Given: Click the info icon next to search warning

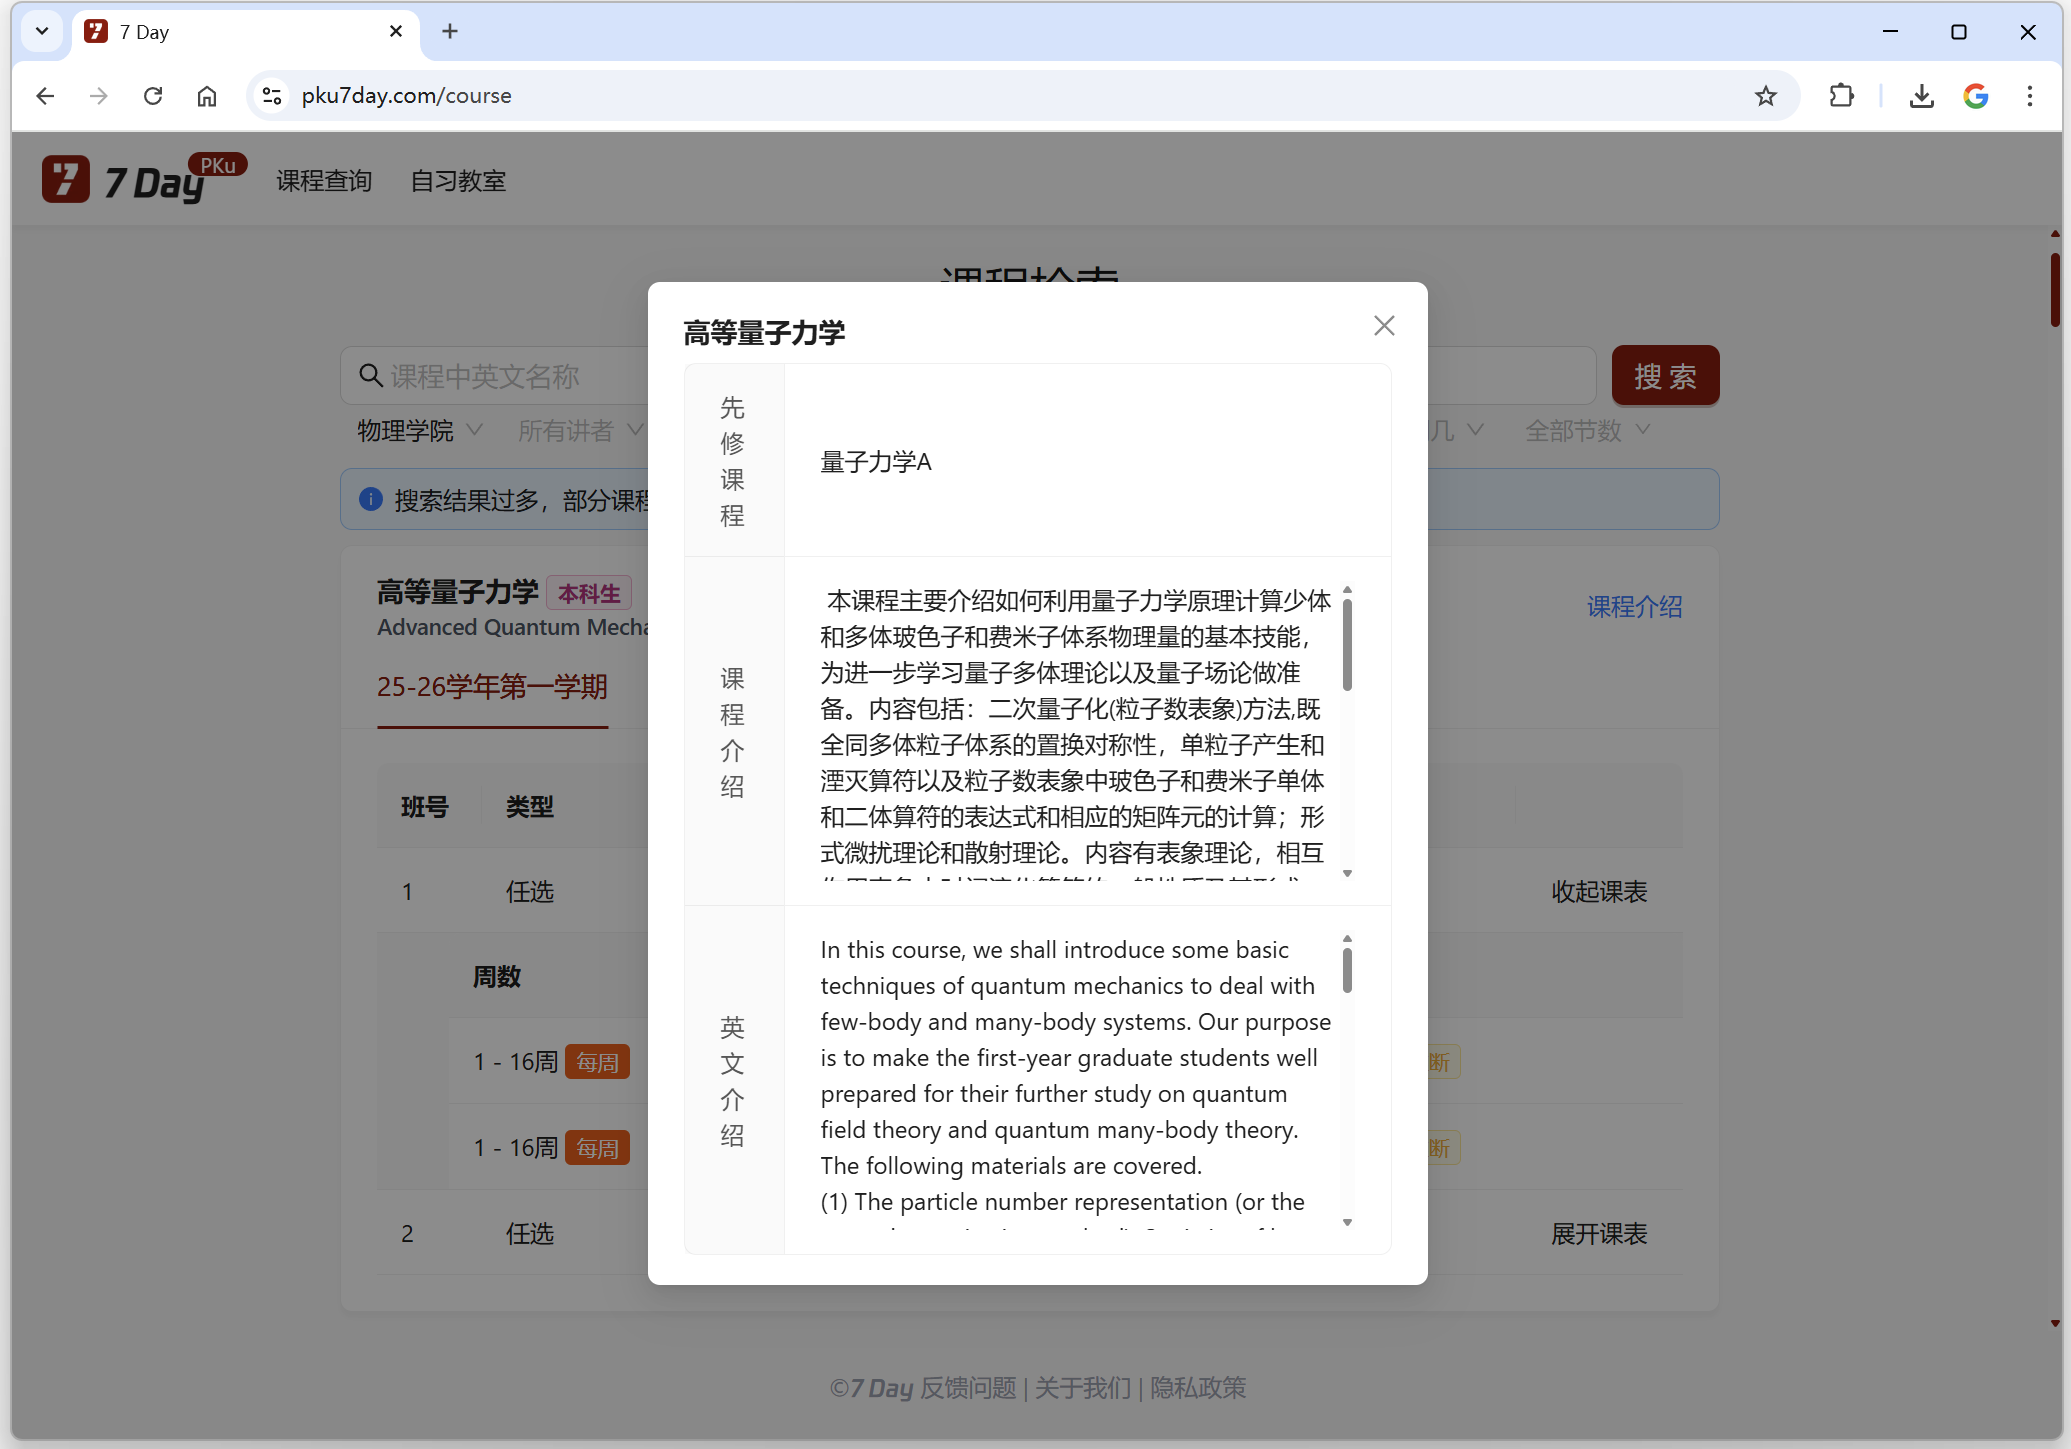Looking at the screenshot, I should click(371, 499).
